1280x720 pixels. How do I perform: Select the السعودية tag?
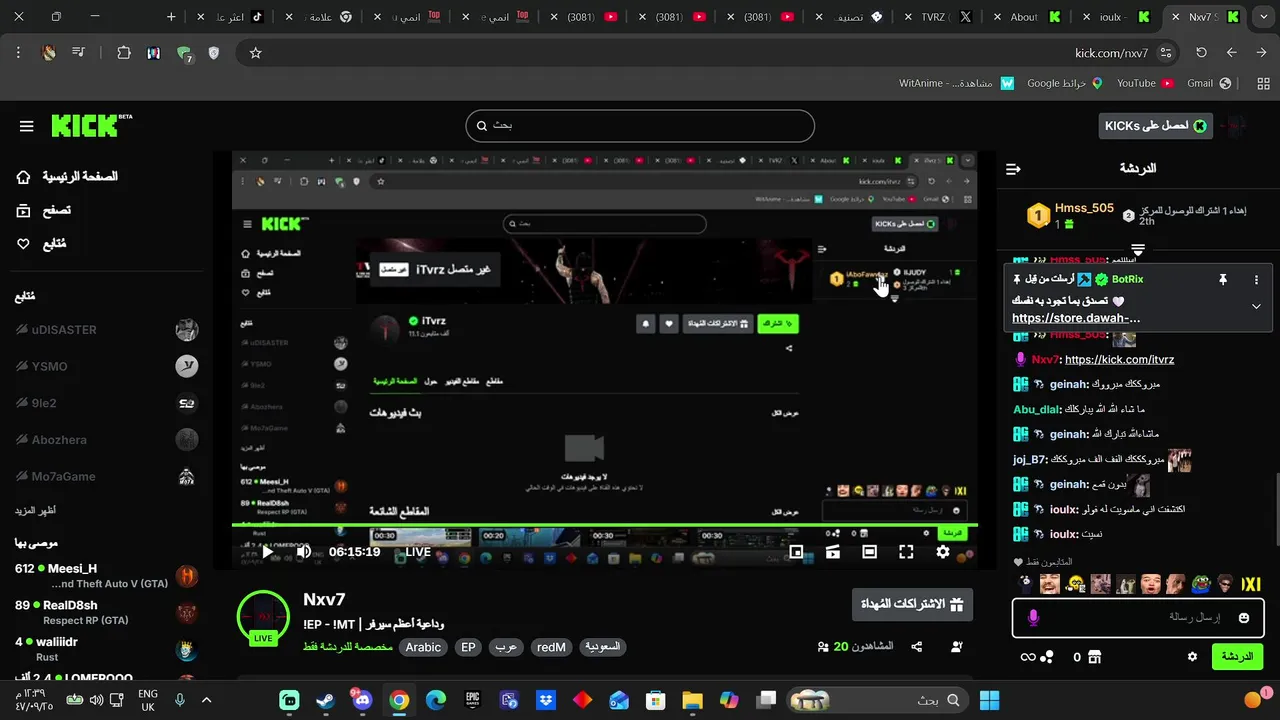click(602, 647)
